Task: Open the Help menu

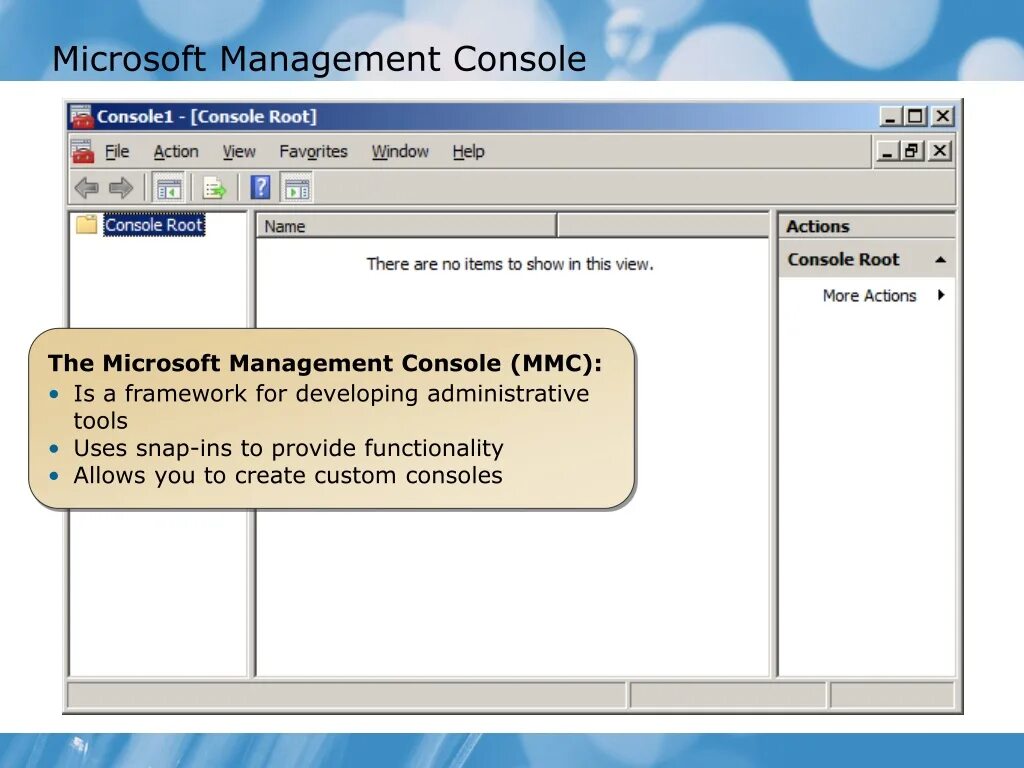Action: [x=468, y=152]
